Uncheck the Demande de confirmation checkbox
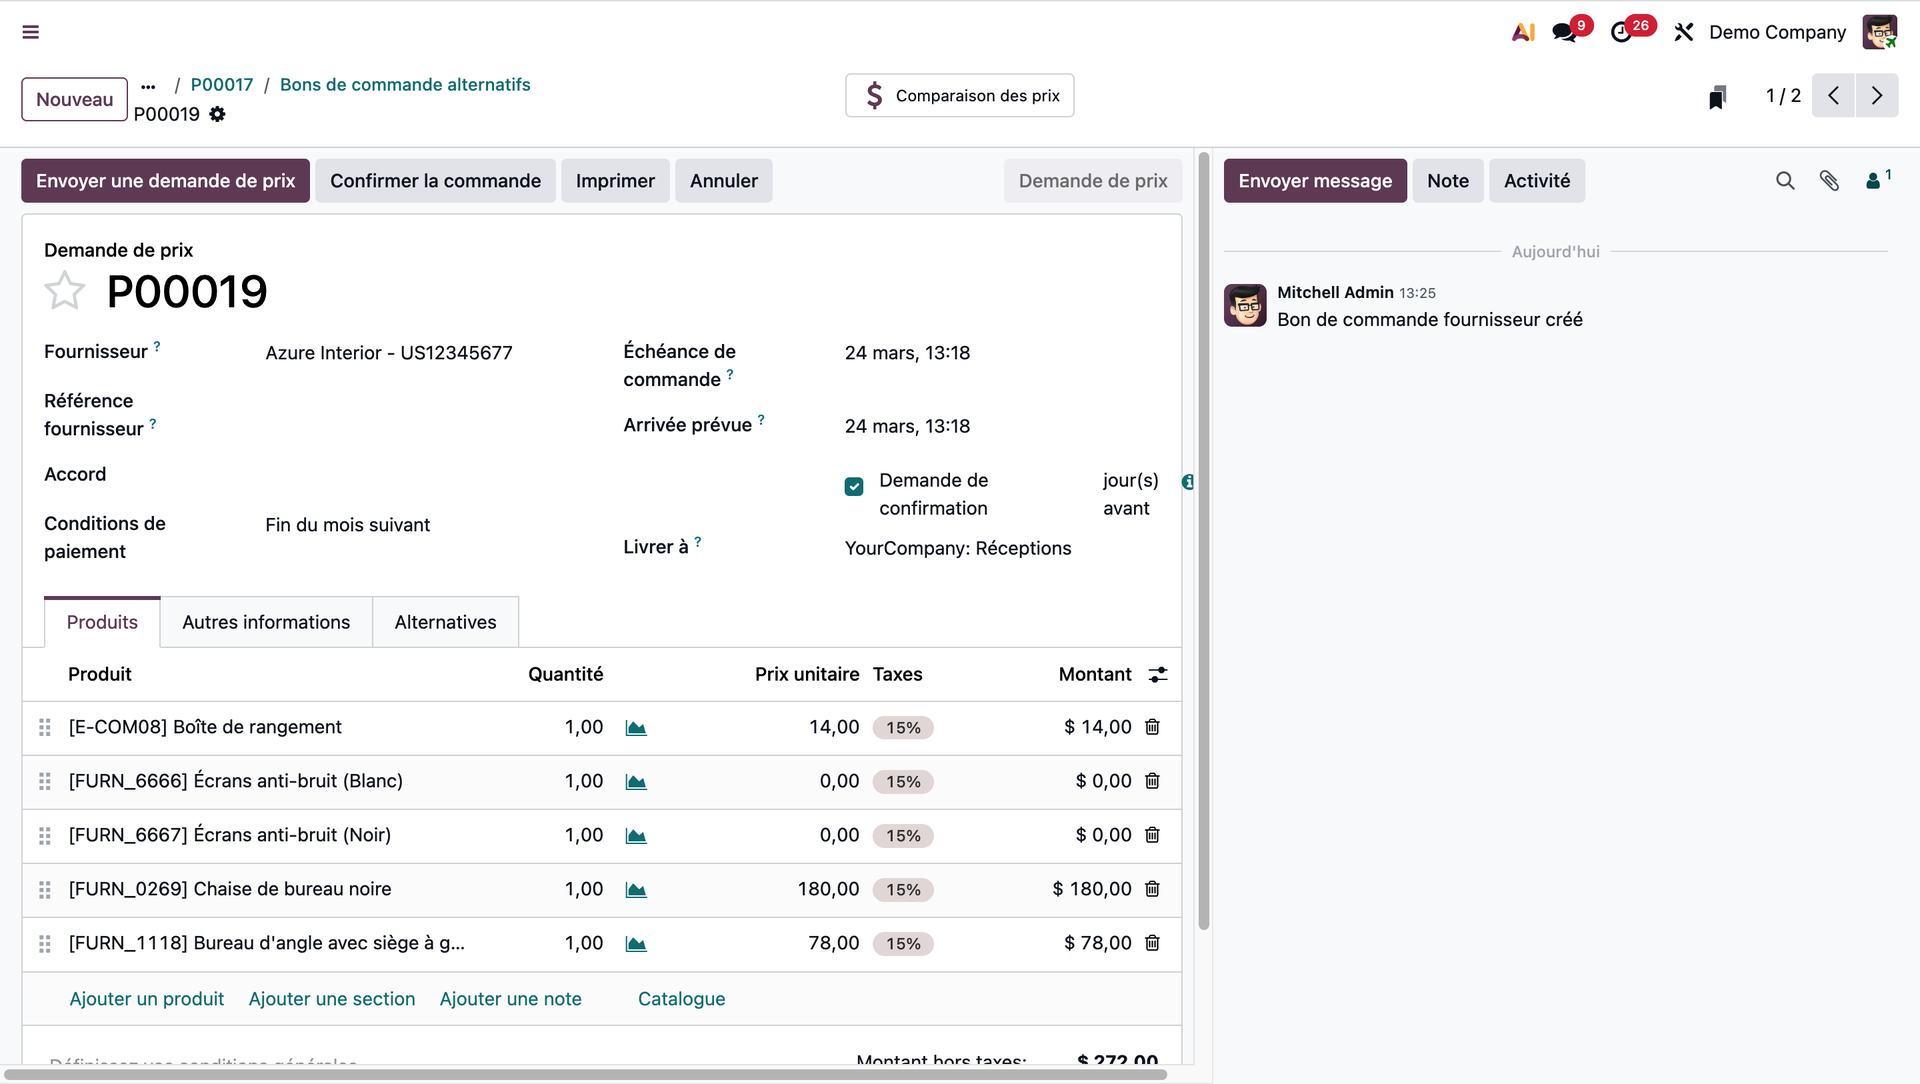The height and width of the screenshot is (1084, 1920). click(854, 487)
